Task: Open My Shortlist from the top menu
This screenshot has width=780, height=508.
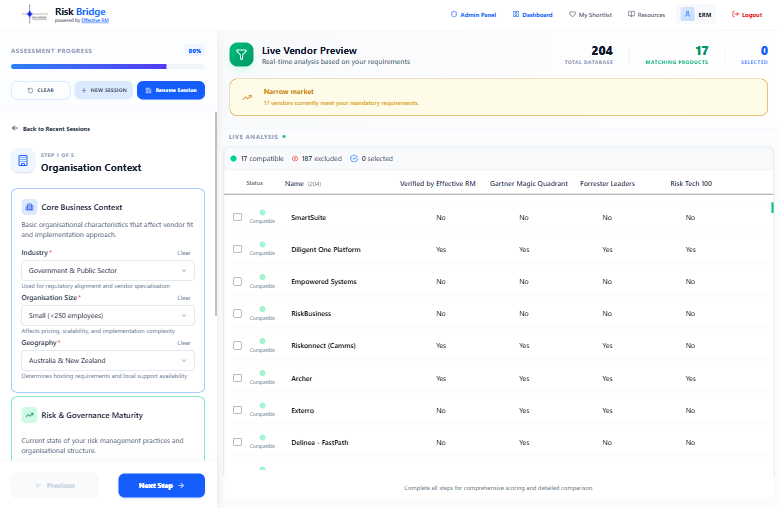Action: coord(590,15)
